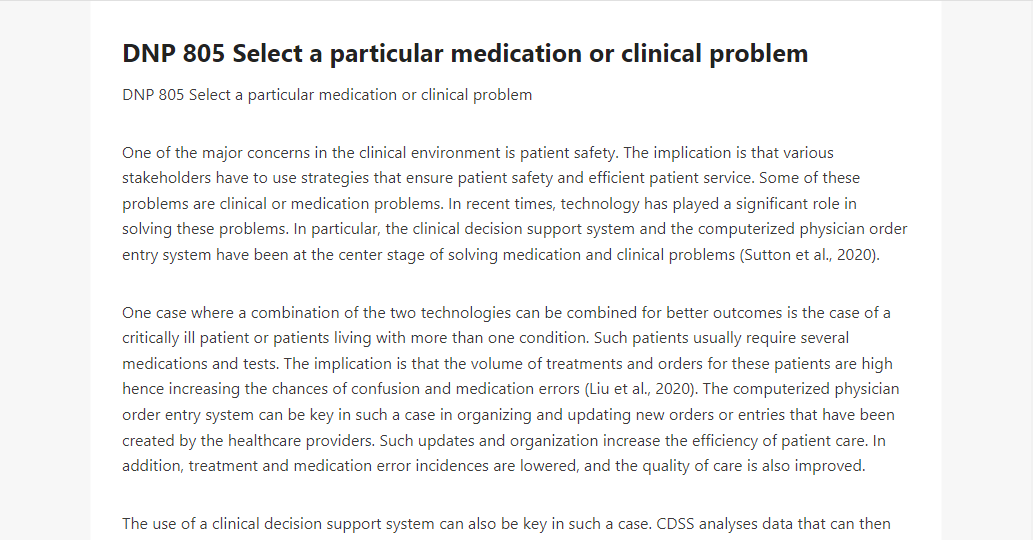This screenshot has width=1033, height=540.
Task: Click the "(Sutton et al., 2020)" citation
Action: (x=810, y=255)
